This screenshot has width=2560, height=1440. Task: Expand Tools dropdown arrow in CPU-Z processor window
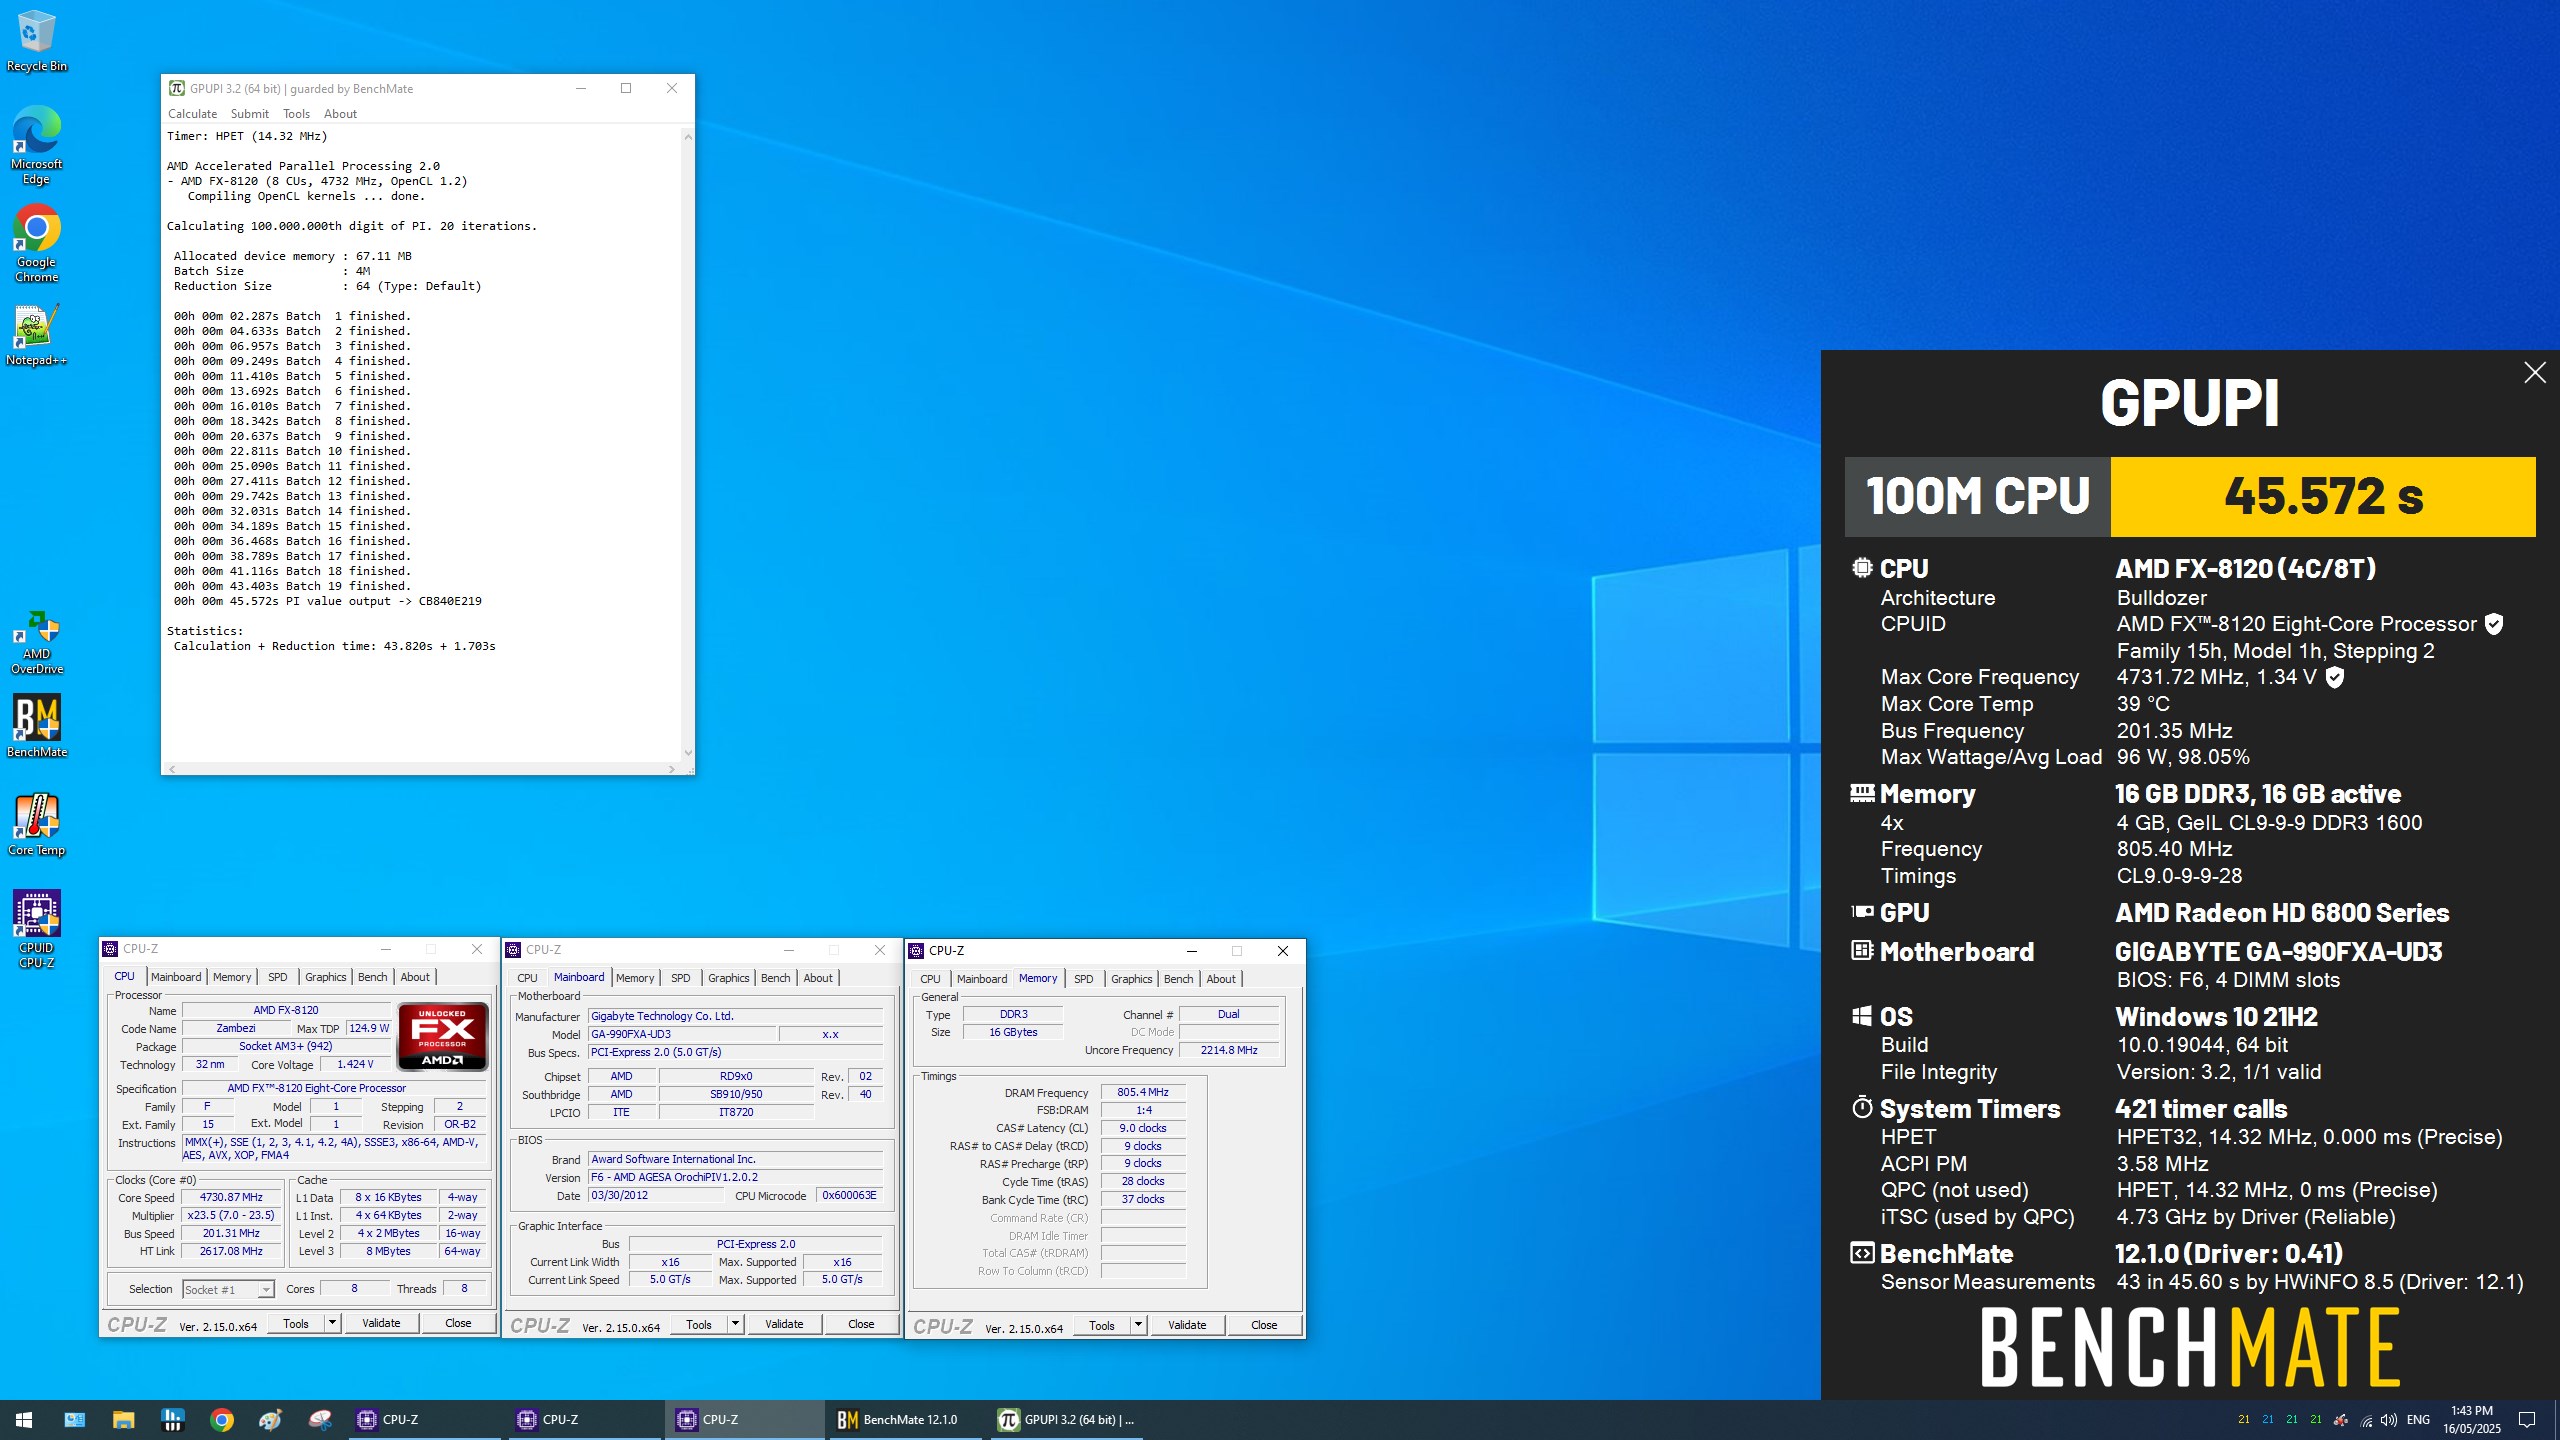[x=332, y=1323]
